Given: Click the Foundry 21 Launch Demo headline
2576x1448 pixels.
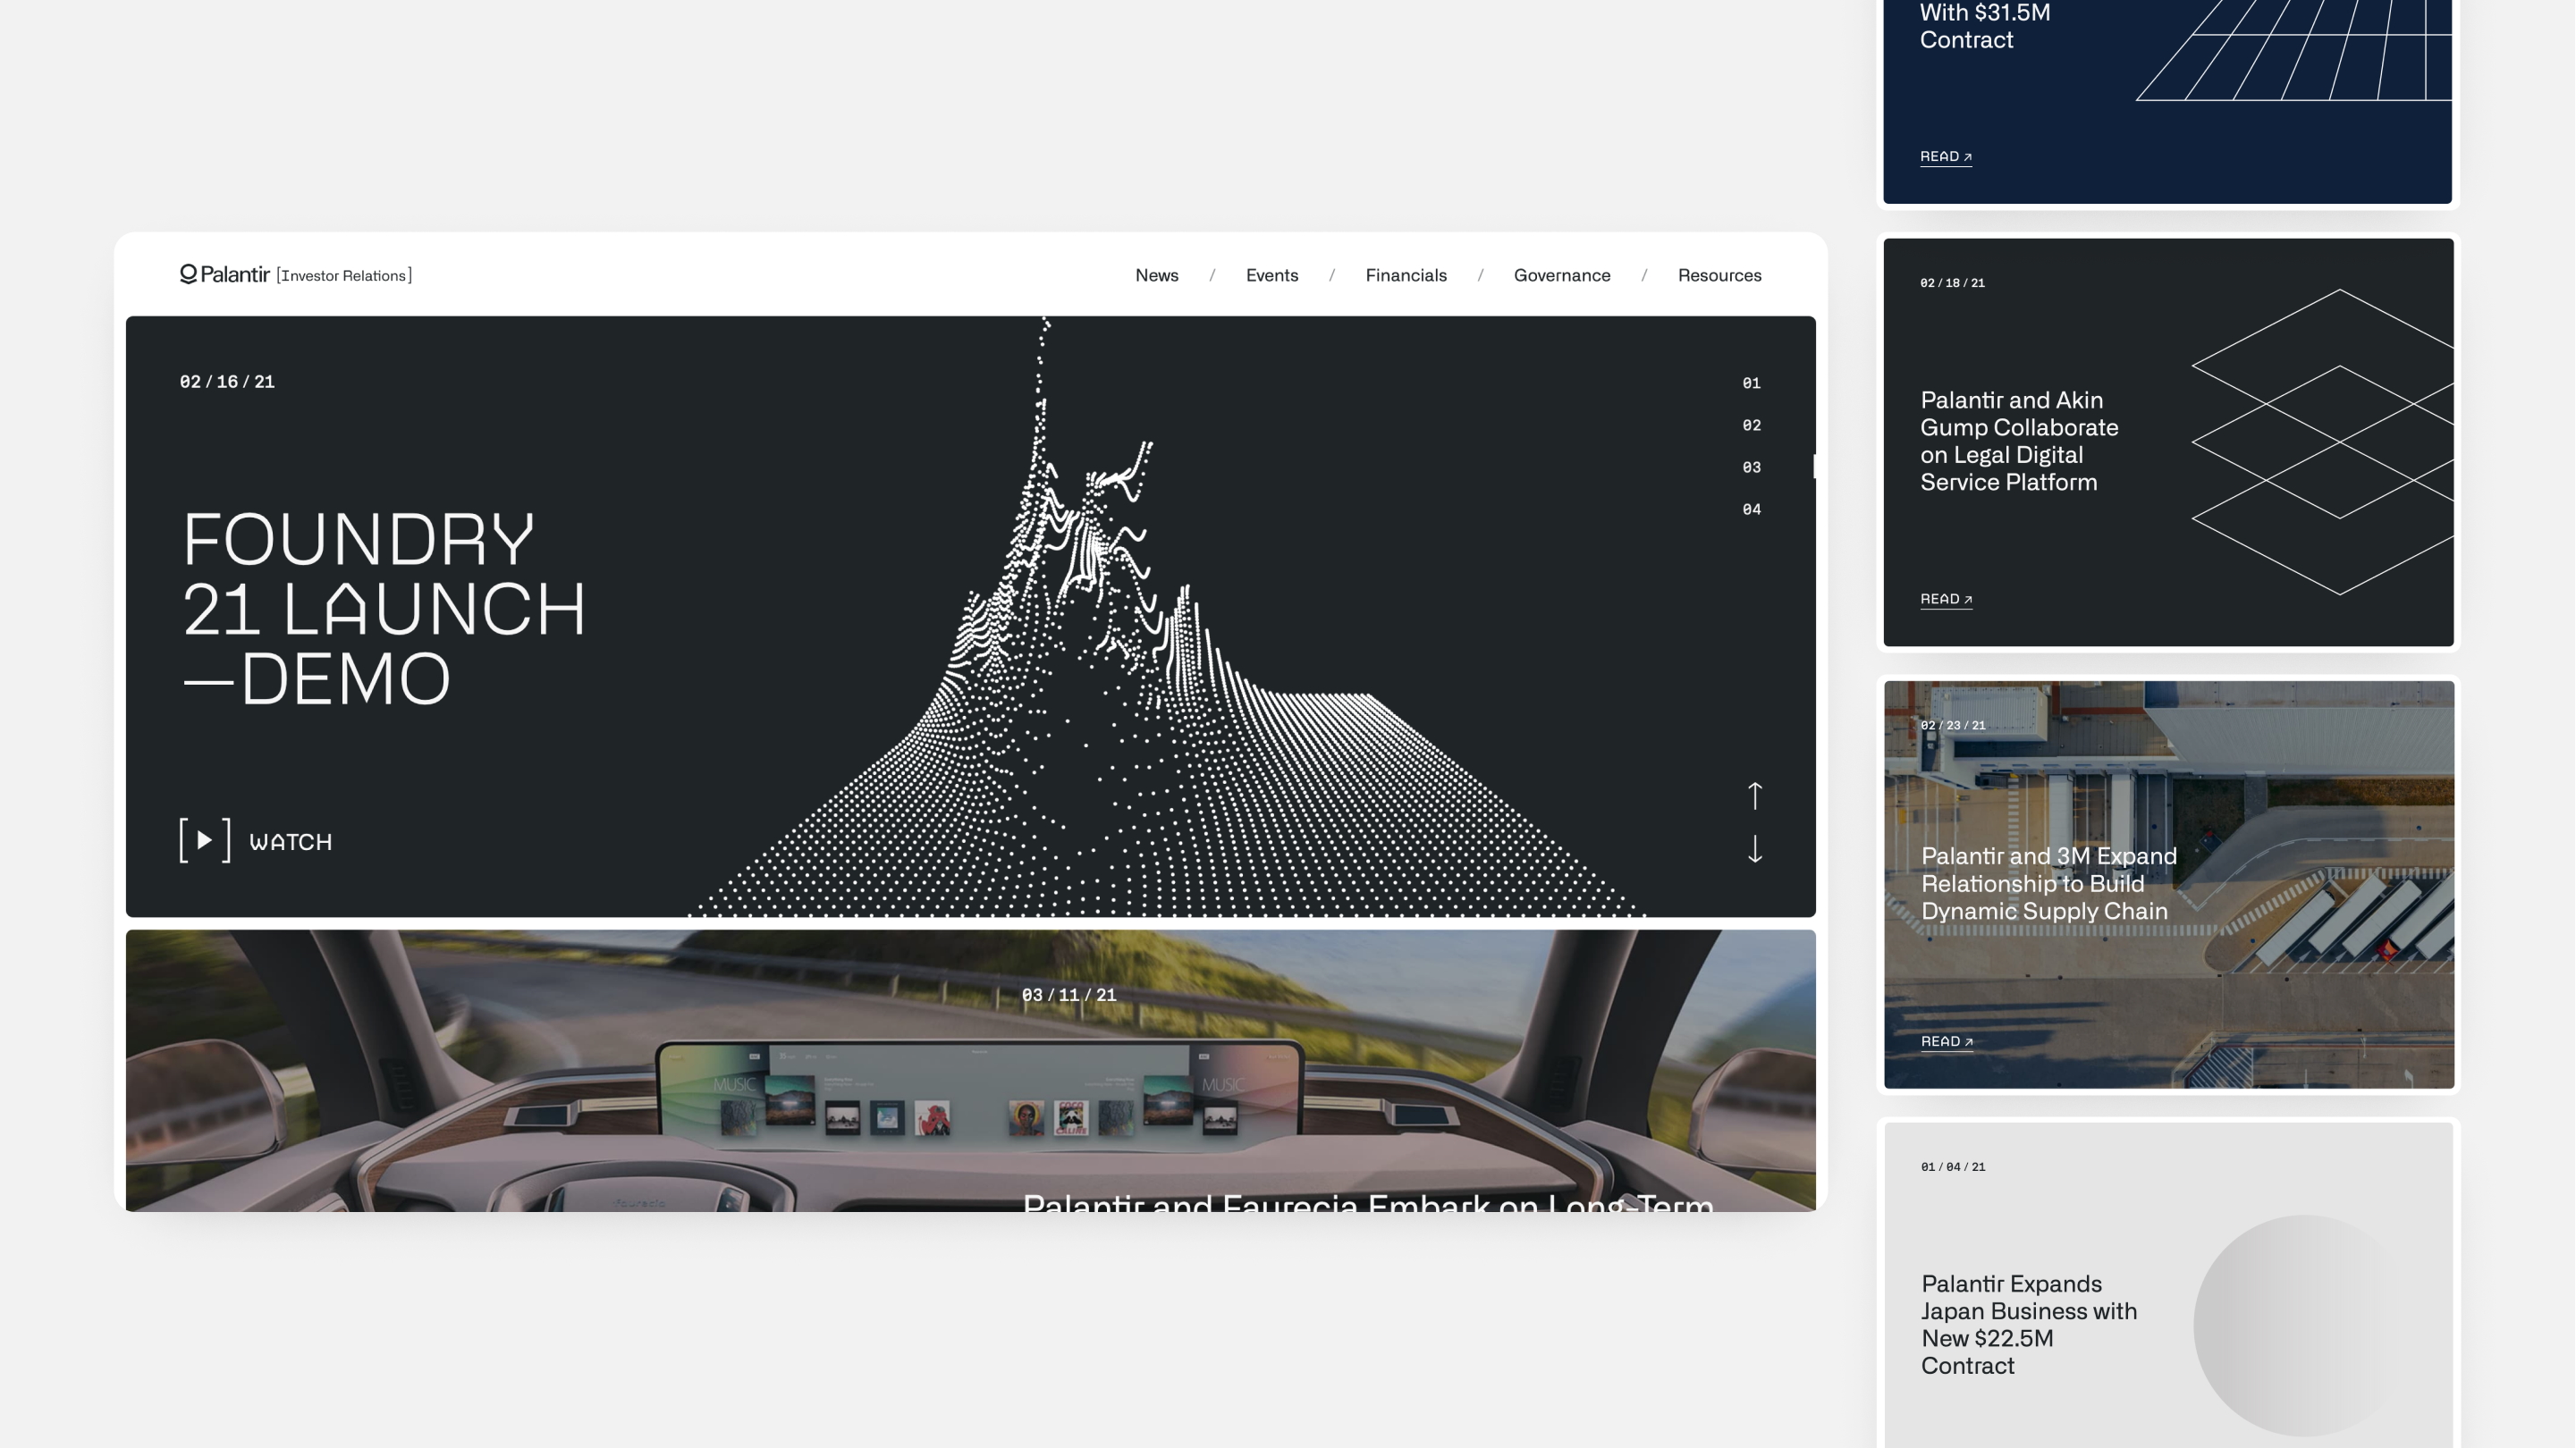Looking at the screenshot, I should click(383, 608).
